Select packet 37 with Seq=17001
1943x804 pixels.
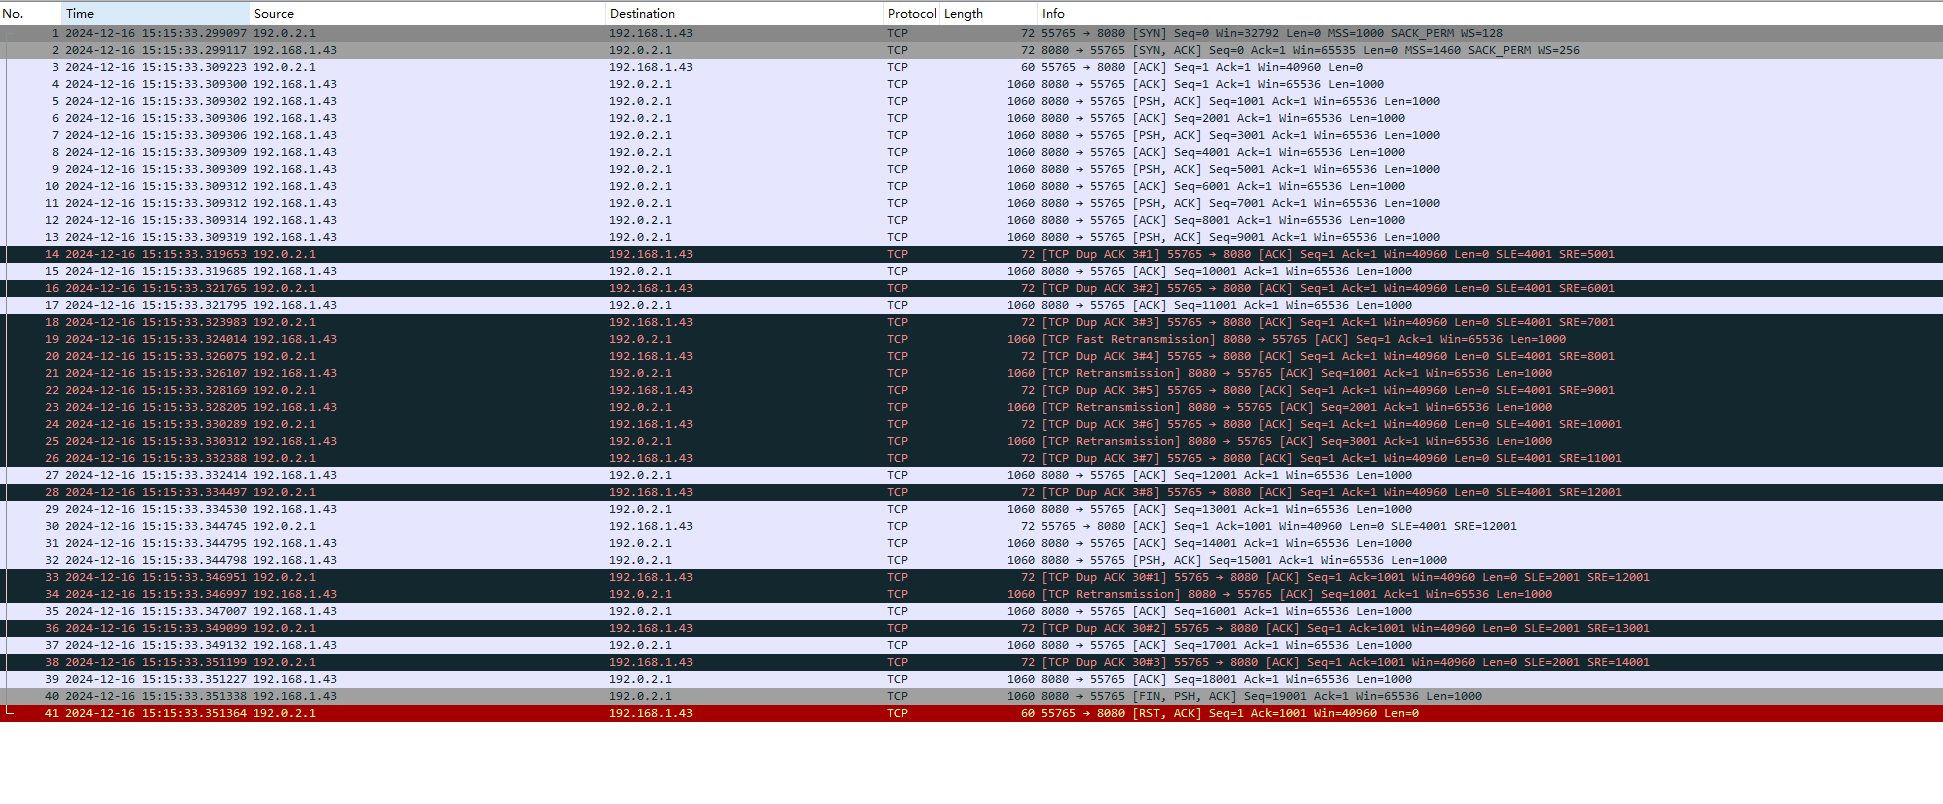click(971, 645)
